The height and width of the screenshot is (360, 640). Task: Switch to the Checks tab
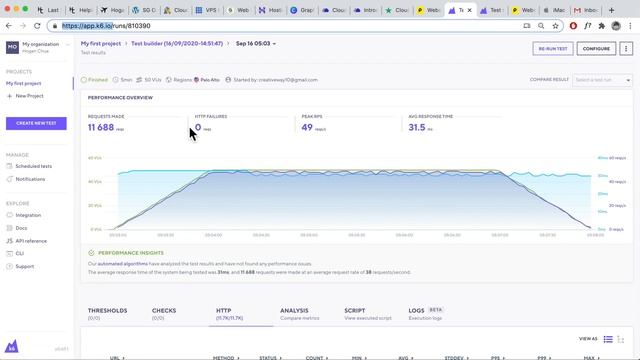point(164,313)
